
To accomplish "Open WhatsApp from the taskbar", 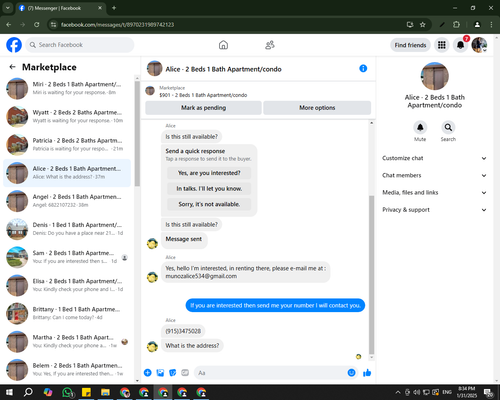I will pos(67,392).
